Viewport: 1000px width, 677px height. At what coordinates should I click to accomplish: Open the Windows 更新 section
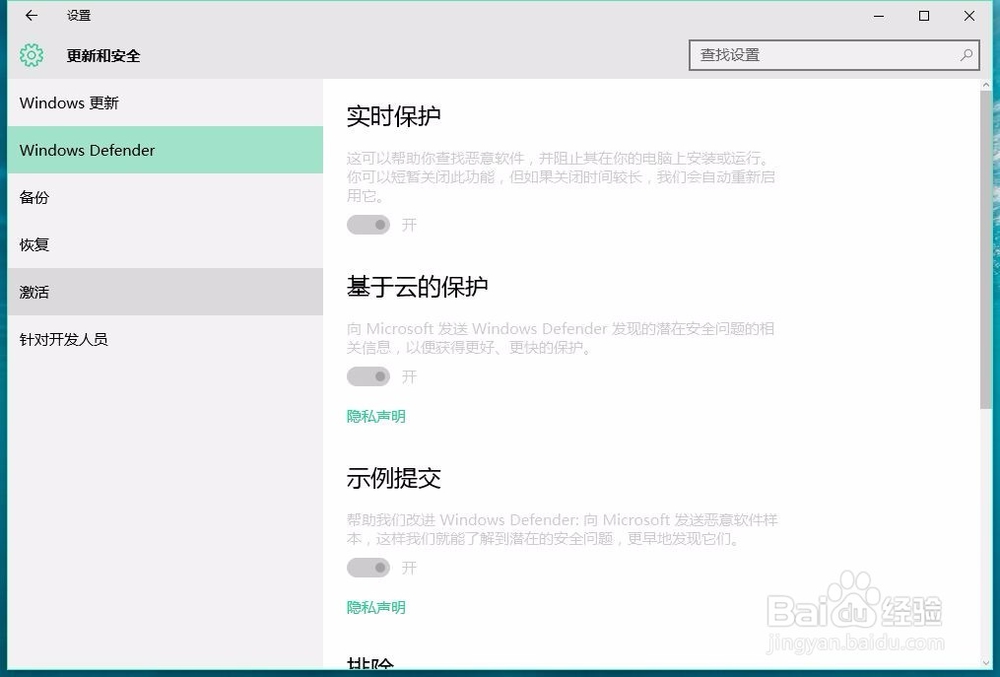(69, 103)
